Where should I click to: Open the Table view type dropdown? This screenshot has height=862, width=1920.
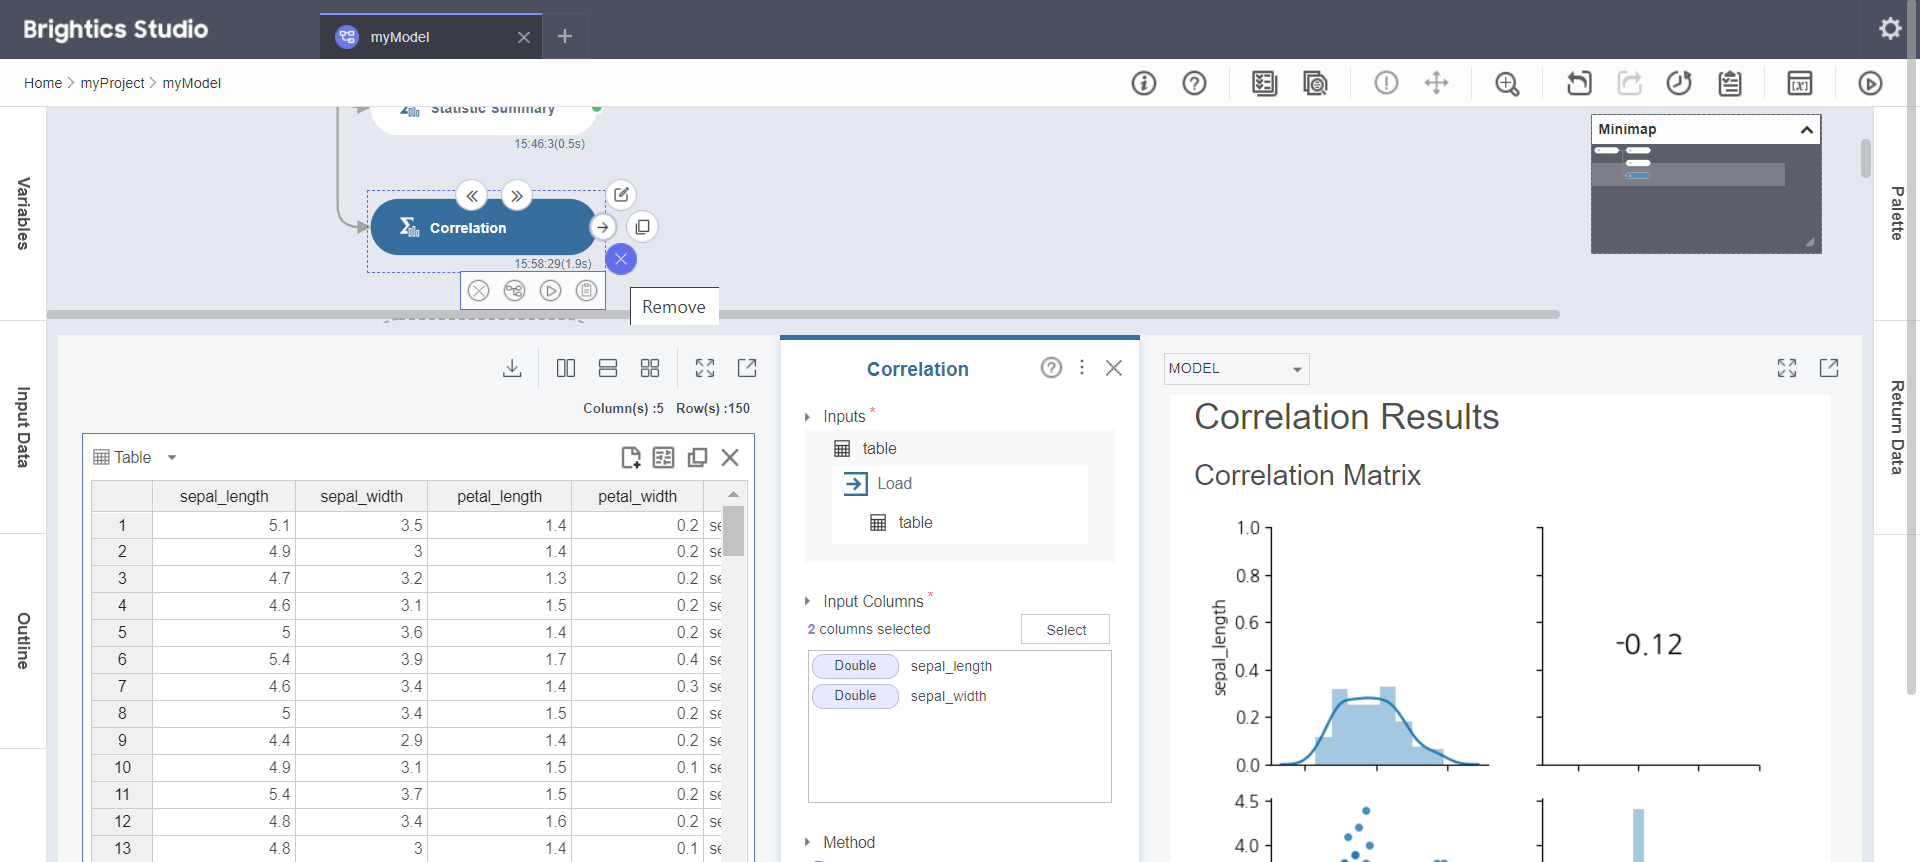pyautogui.click(x=172, y=457)
